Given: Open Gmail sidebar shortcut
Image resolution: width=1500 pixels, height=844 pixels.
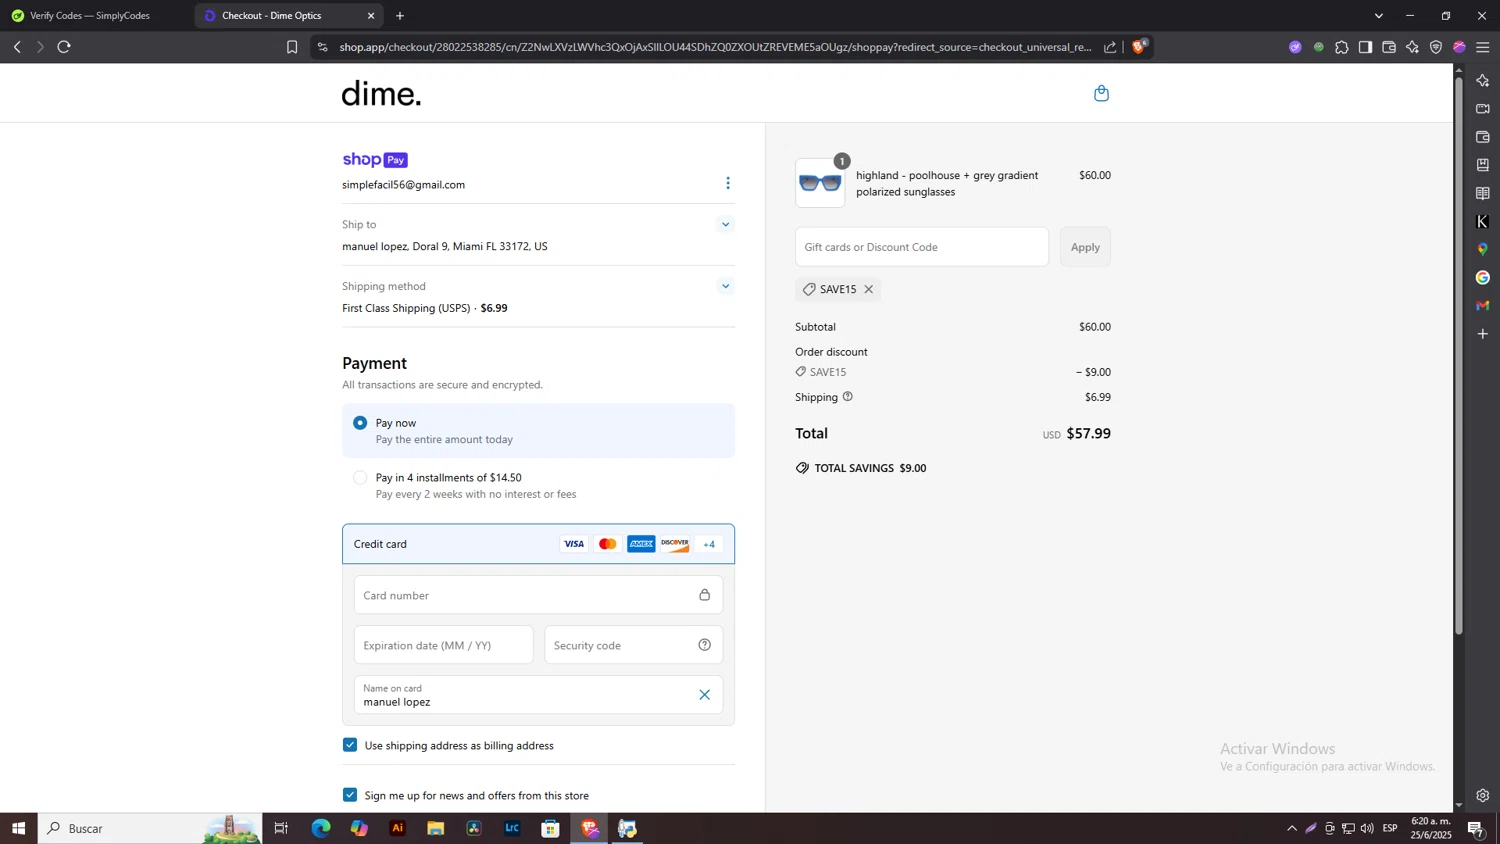Looking at the screenshot, I should click(1483, 305).
